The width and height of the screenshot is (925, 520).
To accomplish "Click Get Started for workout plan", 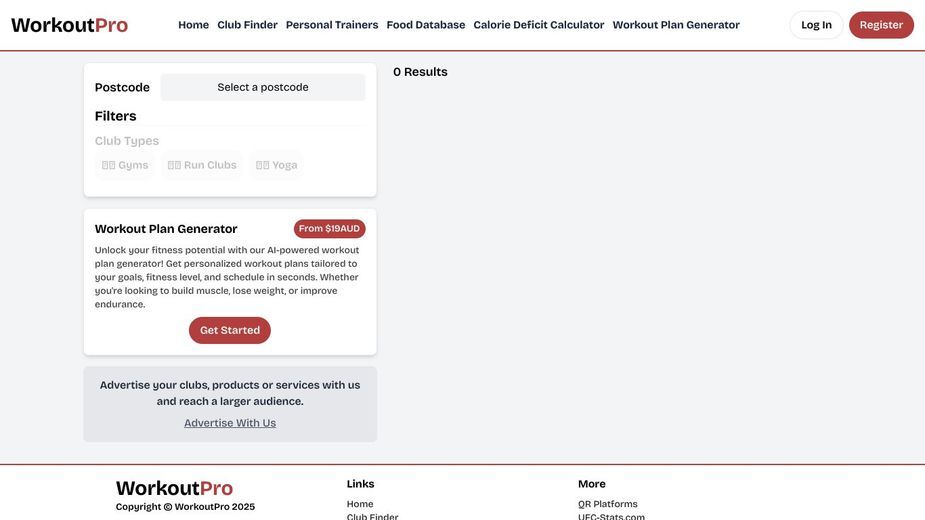I will pyautogui.click(x=230, y=331).
